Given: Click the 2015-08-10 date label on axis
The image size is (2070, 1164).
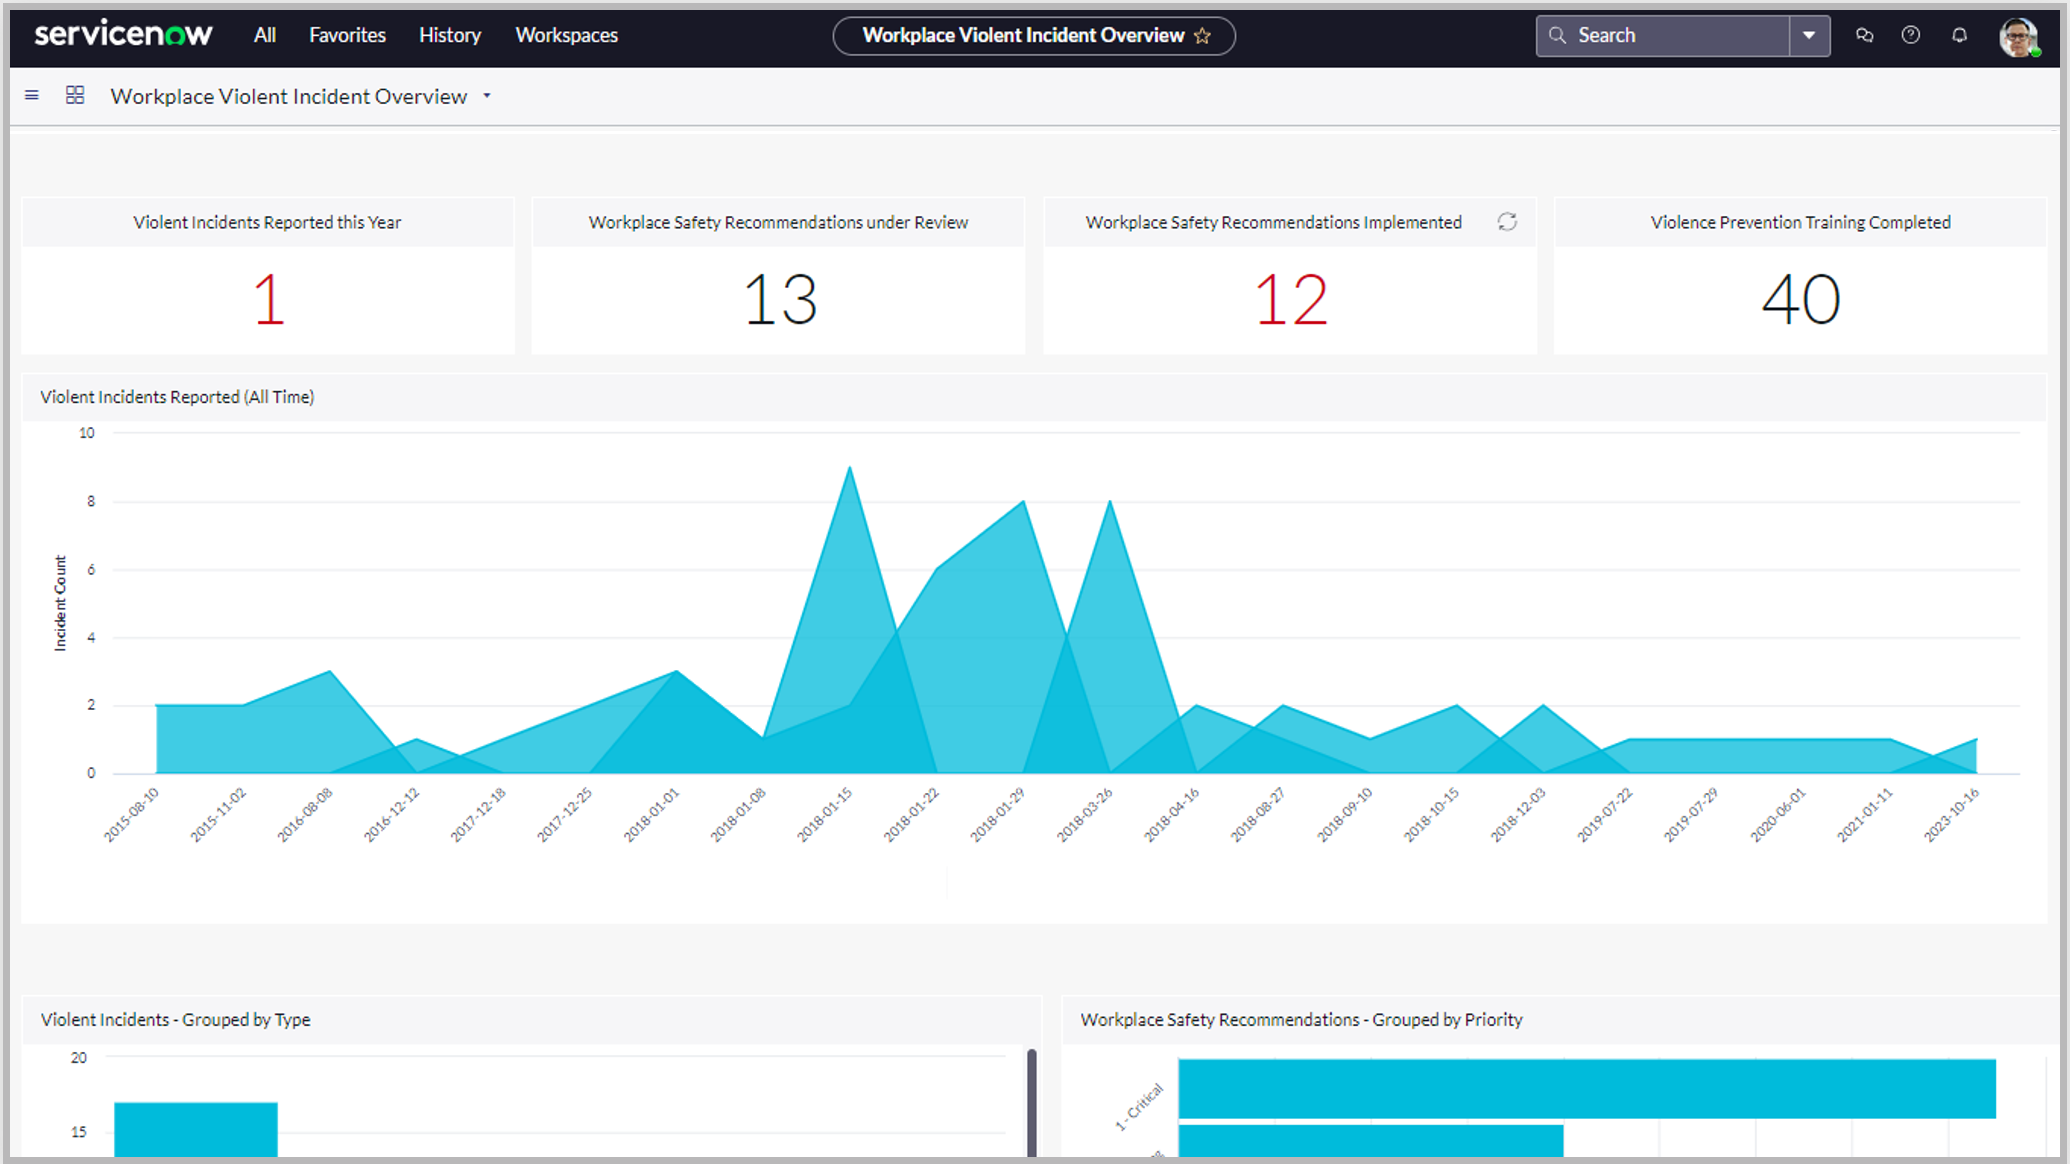Looking at the screenshot, I should [x=133, y=814].
